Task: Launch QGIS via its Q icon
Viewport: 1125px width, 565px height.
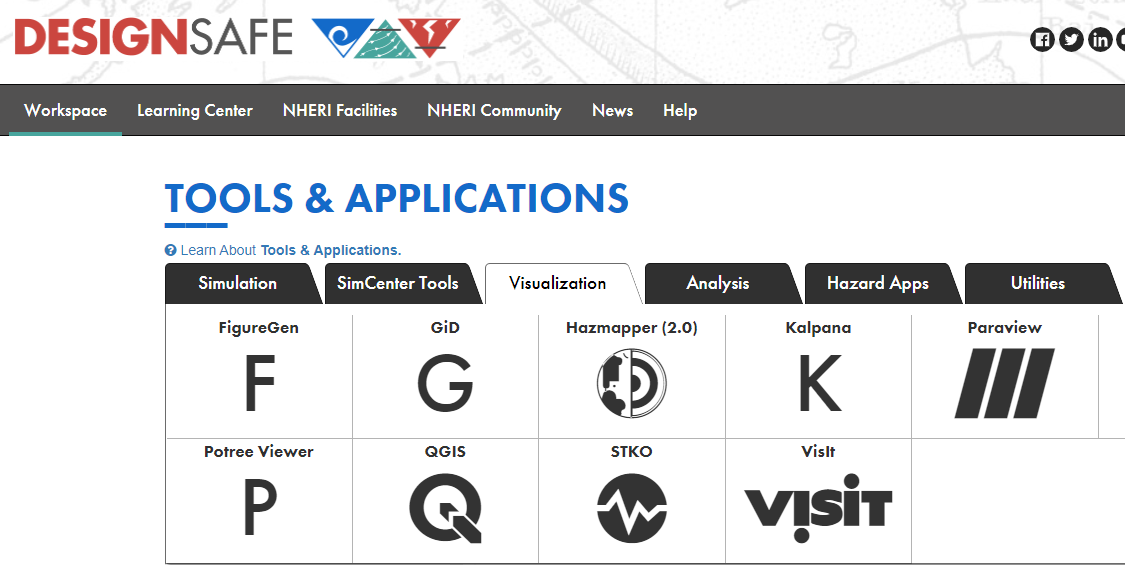Action: (445, 508)
